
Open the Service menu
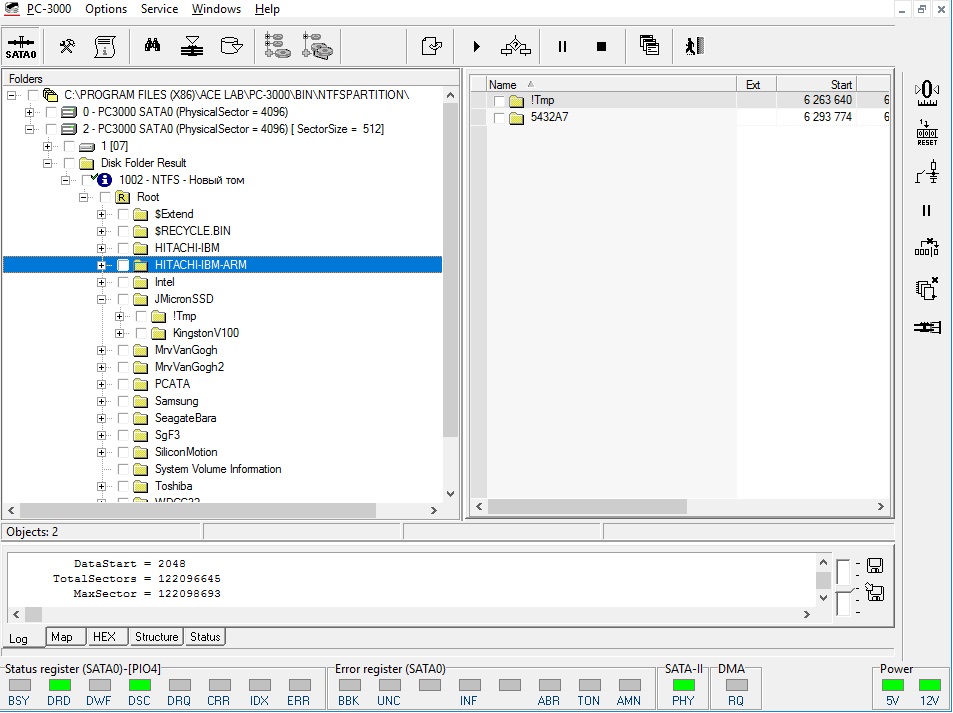coord(159,9)
